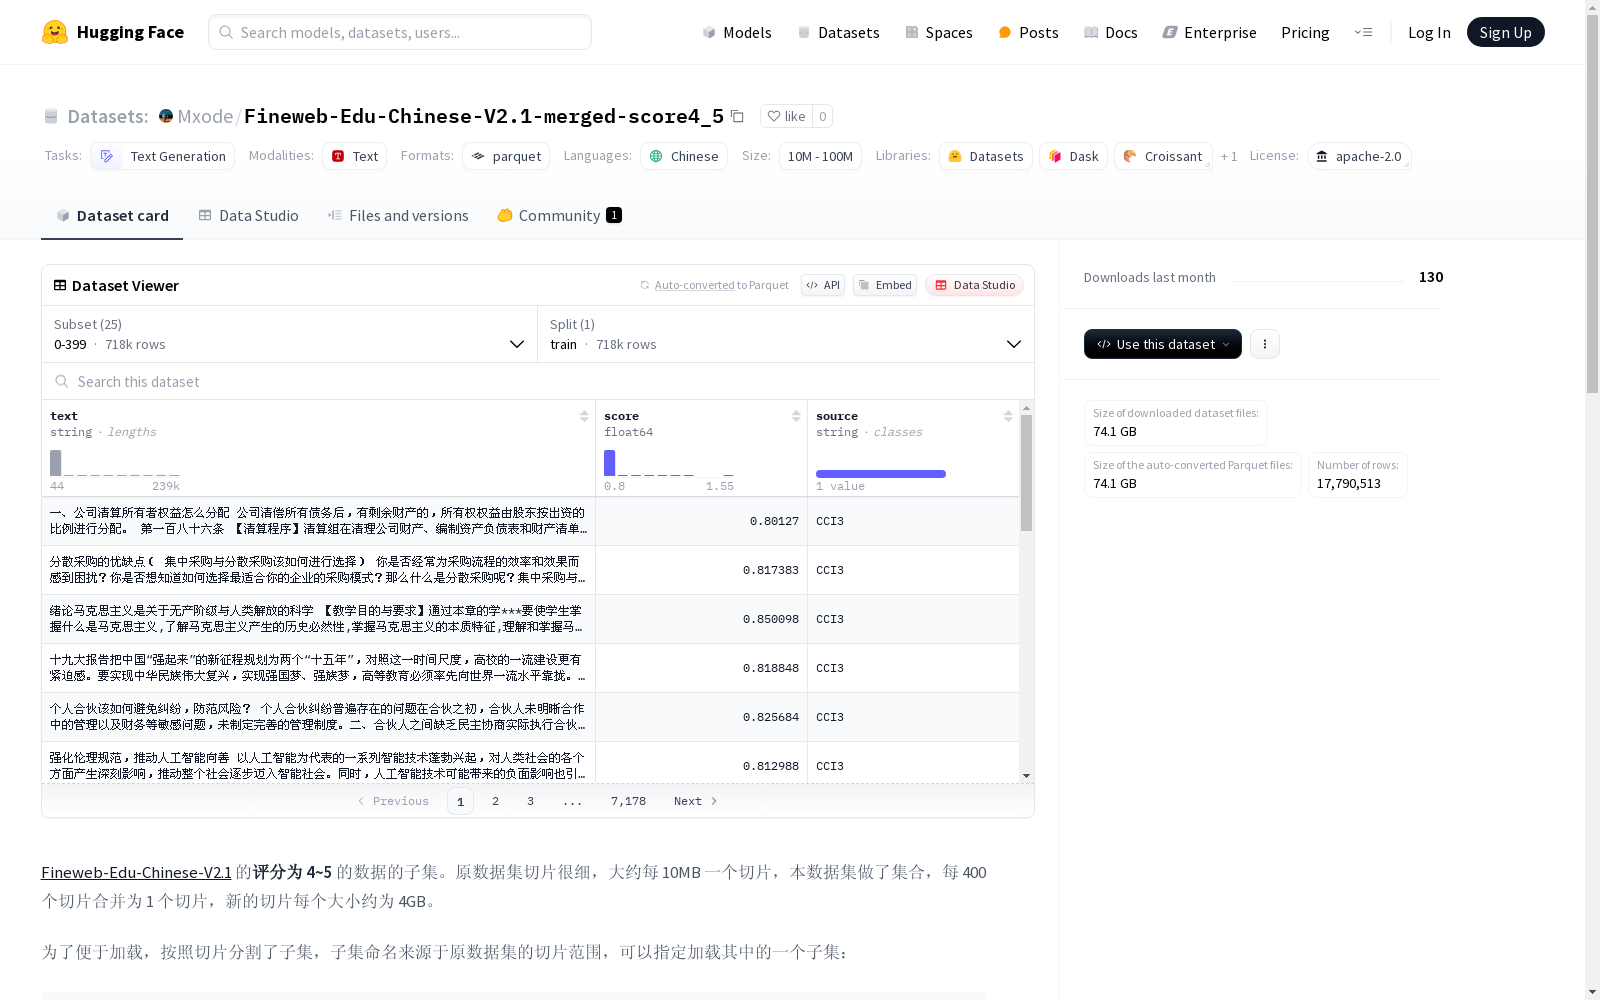Click the Mxode author link
The image size is (1600, 1000).
tap(205, 116)
